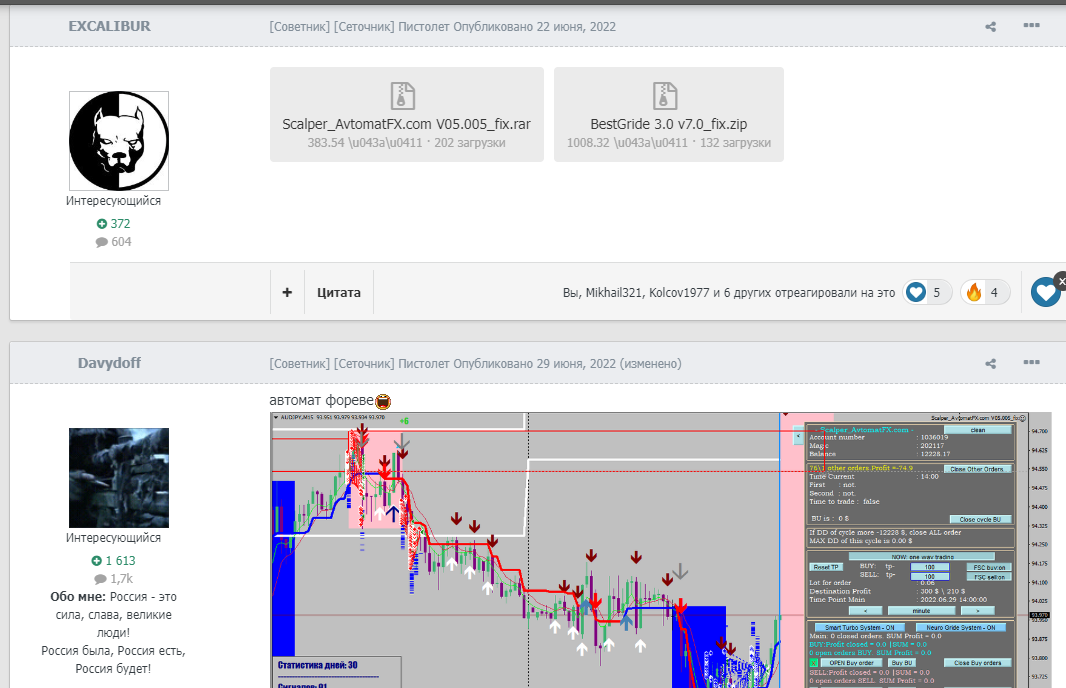Screen dimensions: 1066x688
Task: Open EXCALIBUR's post count 604
Action: pos(114,242)
